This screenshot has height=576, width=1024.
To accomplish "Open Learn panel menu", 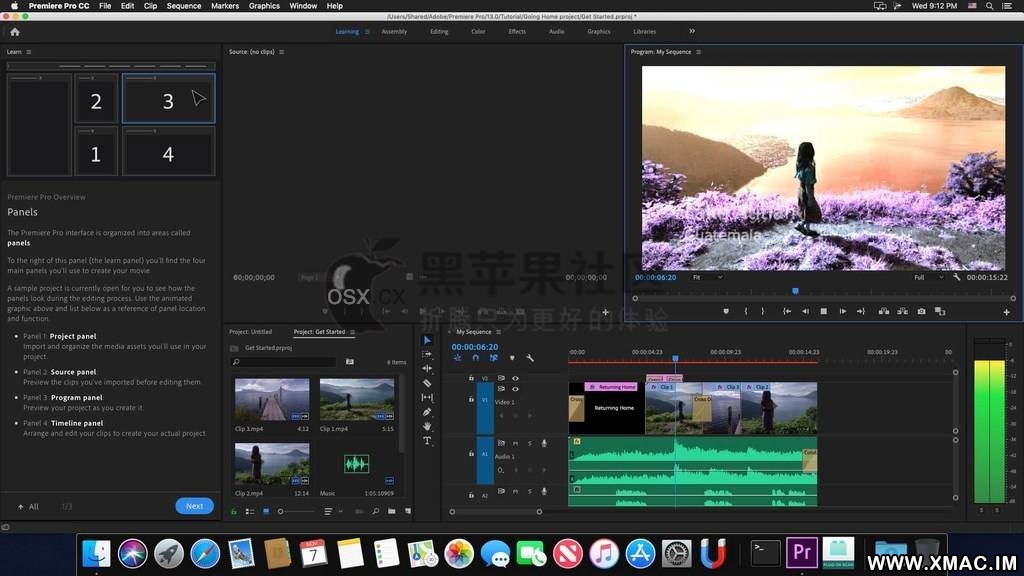I will tap(29, 52).
